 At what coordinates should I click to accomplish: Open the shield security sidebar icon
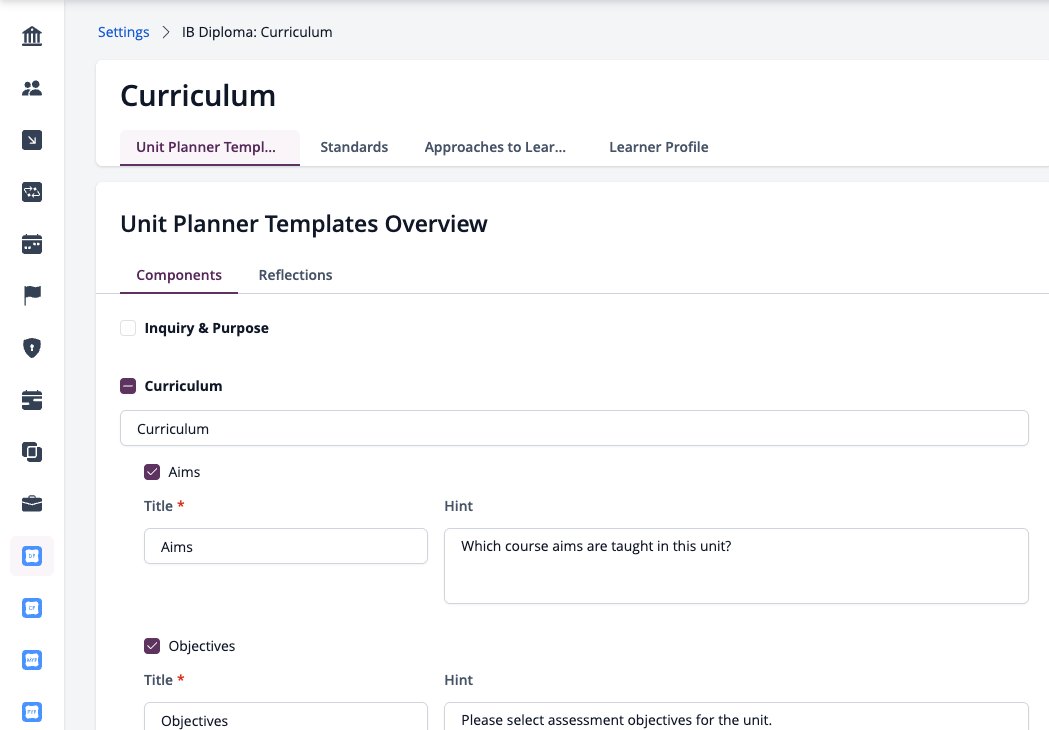(31, 348)
